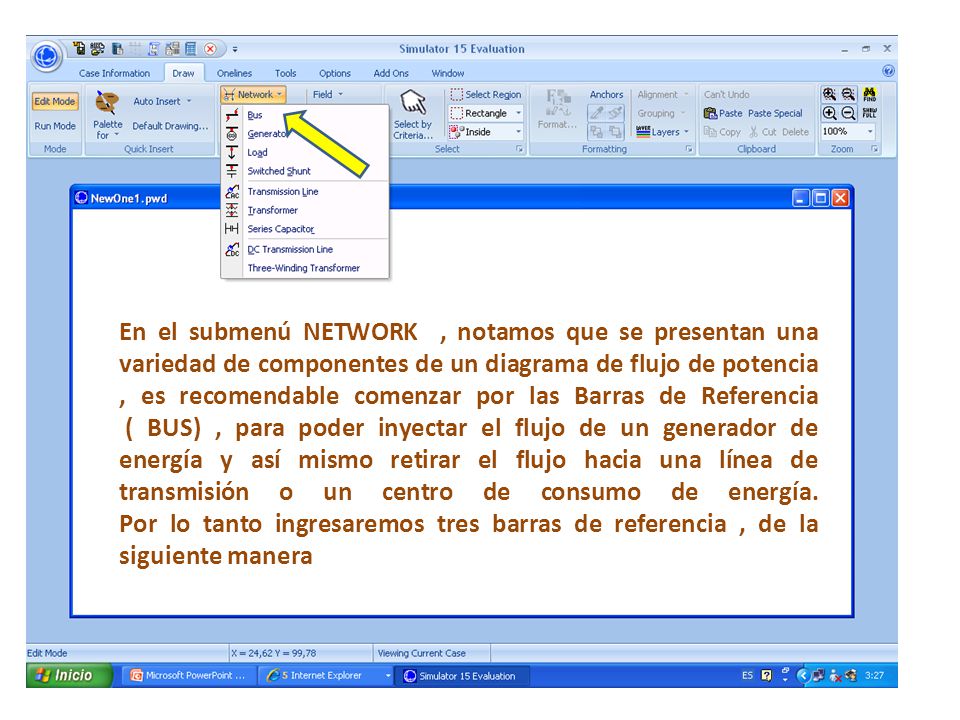Open the Tools tab
The height and width of the screenshot is (720, 960).
pyautogui.click(x=285, y=73)
